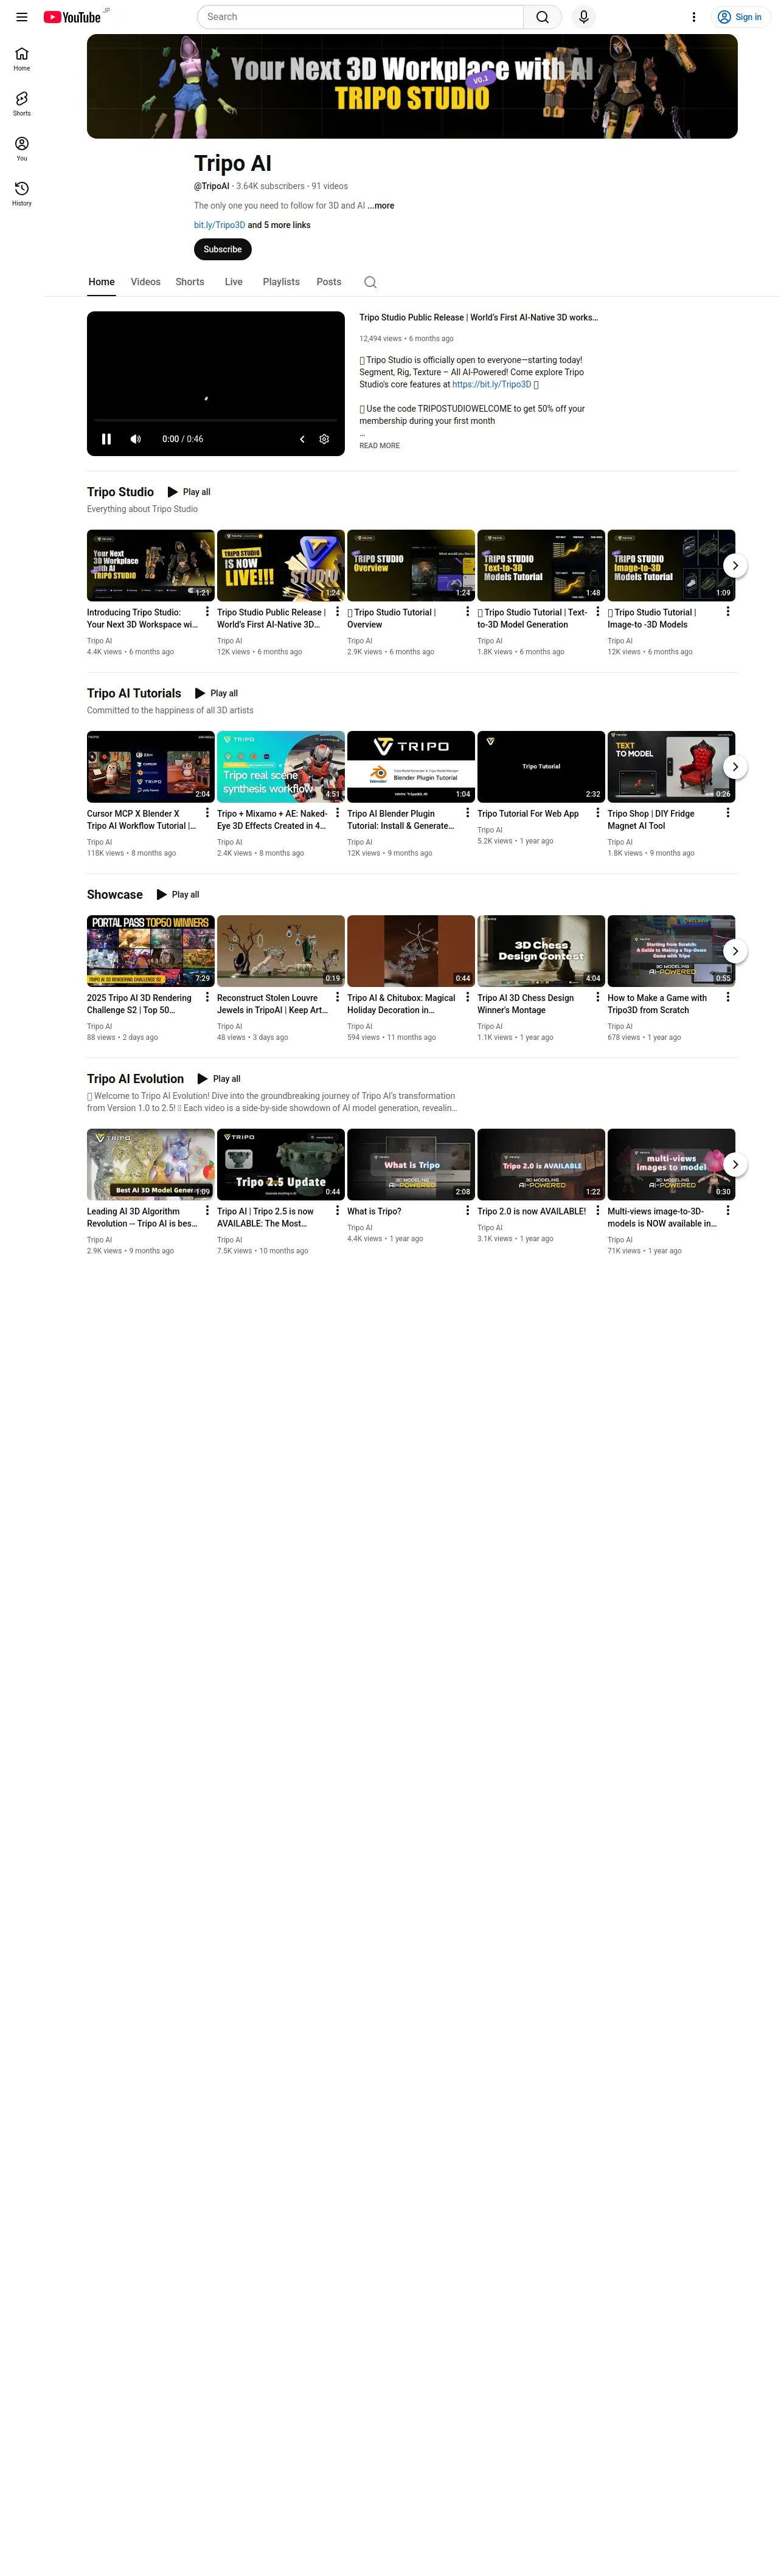Go to Home in sidebar
This screenshot has width=781, height=2576.
[x=22, y=59]
